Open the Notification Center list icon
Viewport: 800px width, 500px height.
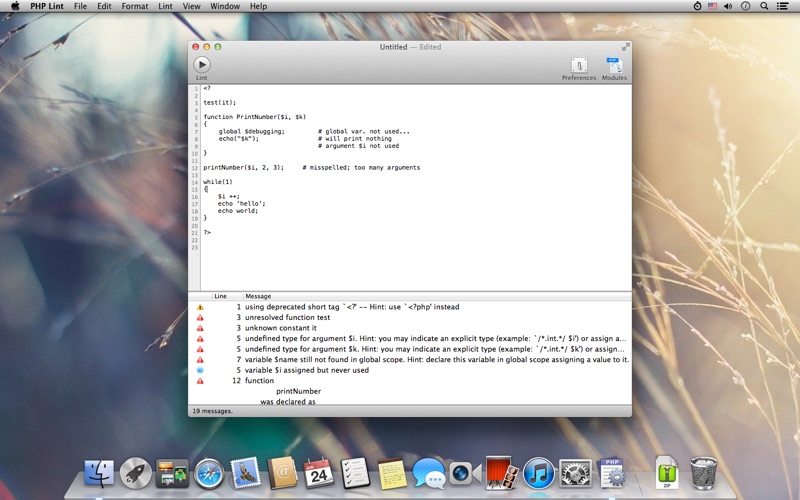(x=782, y=6)
